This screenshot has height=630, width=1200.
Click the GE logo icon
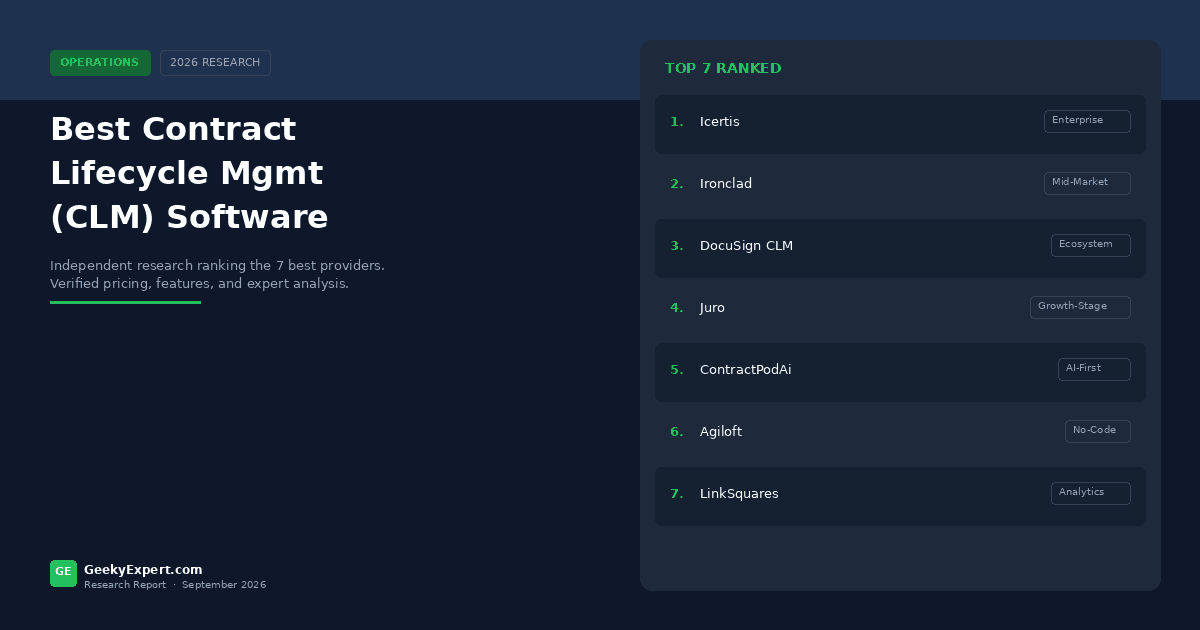63,573
